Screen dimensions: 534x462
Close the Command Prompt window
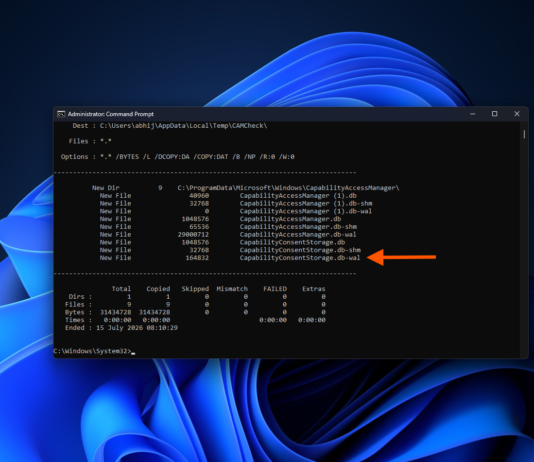tap(517, 114)
